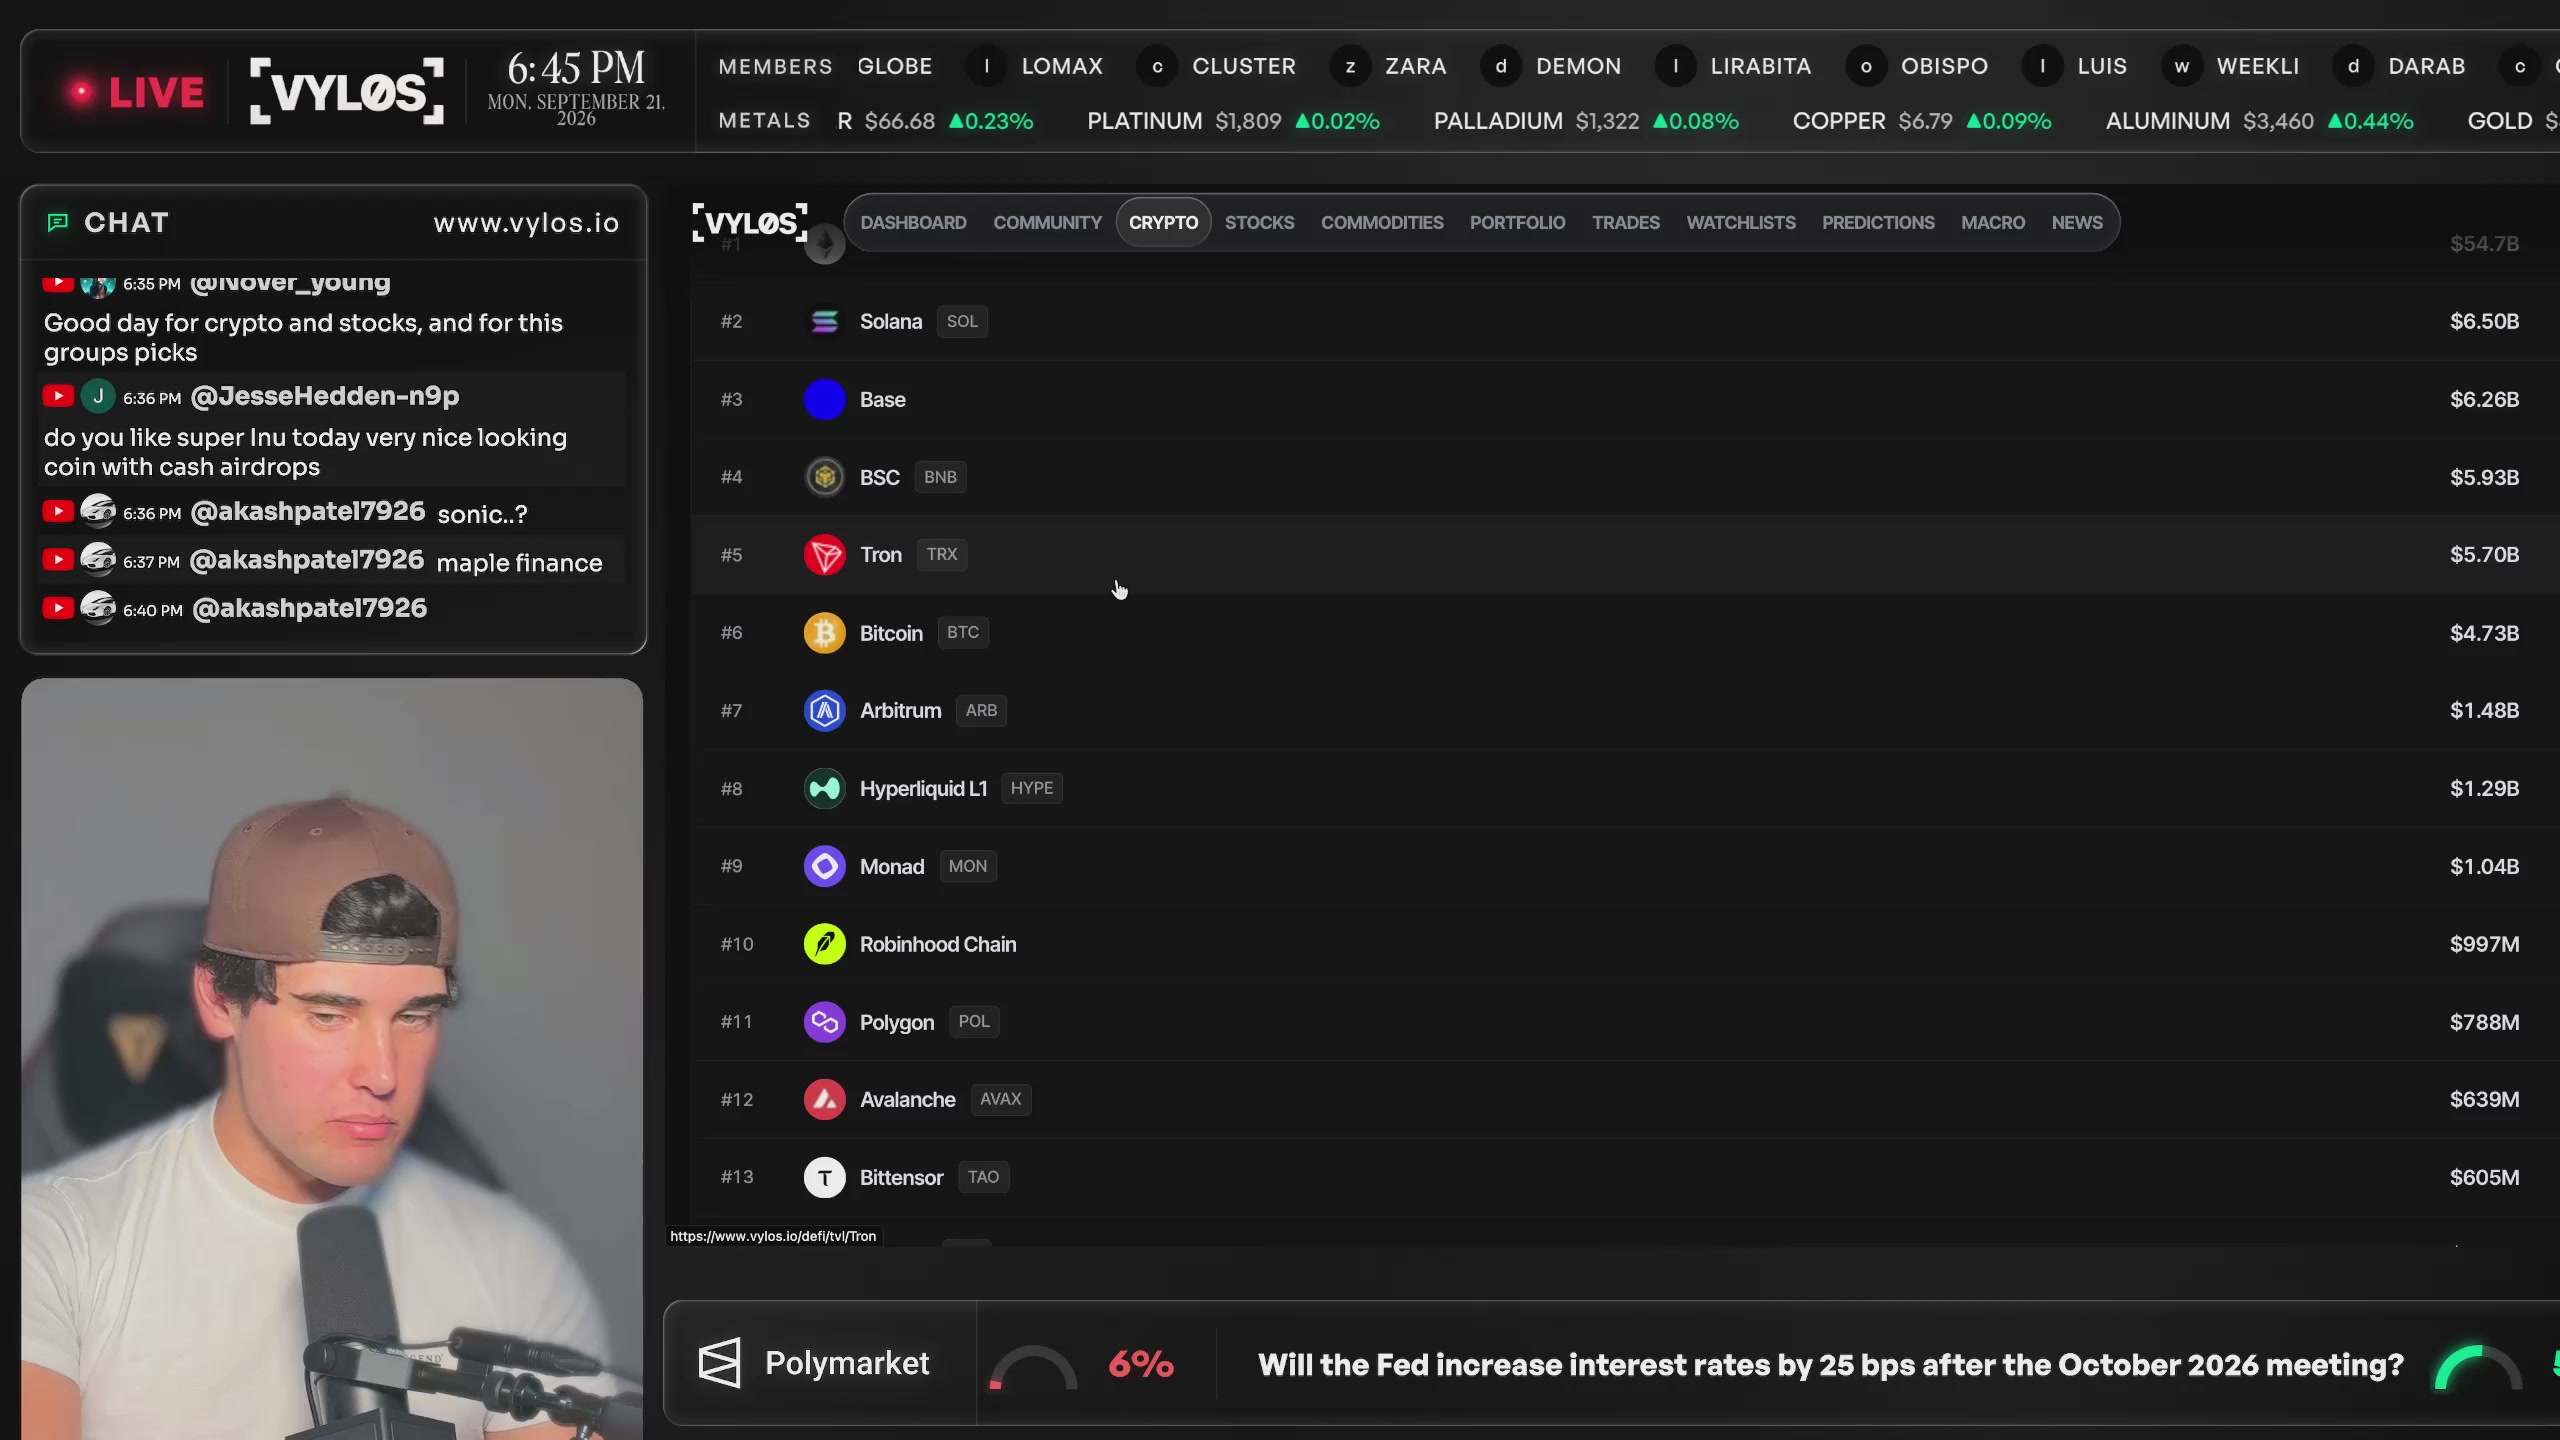Open the Stocks tab
This screenshot has width=2560, height=1440.
click(x=1259, y=222)
